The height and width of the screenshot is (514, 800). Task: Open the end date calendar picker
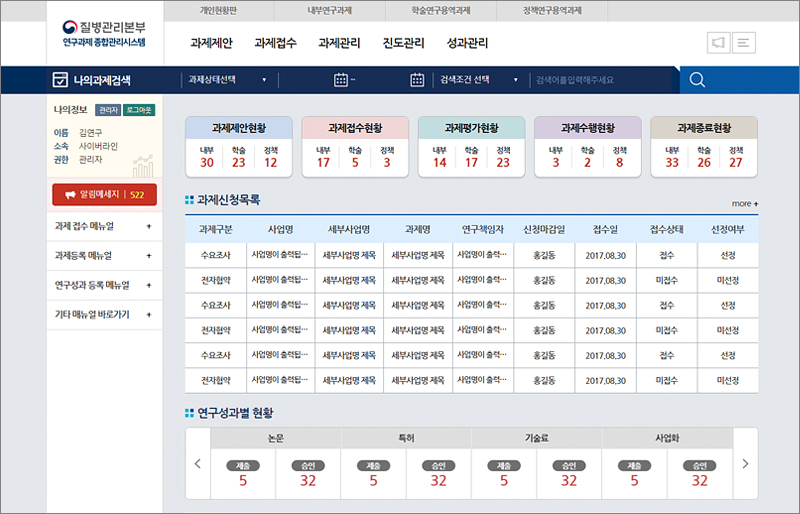pos(417,80)
